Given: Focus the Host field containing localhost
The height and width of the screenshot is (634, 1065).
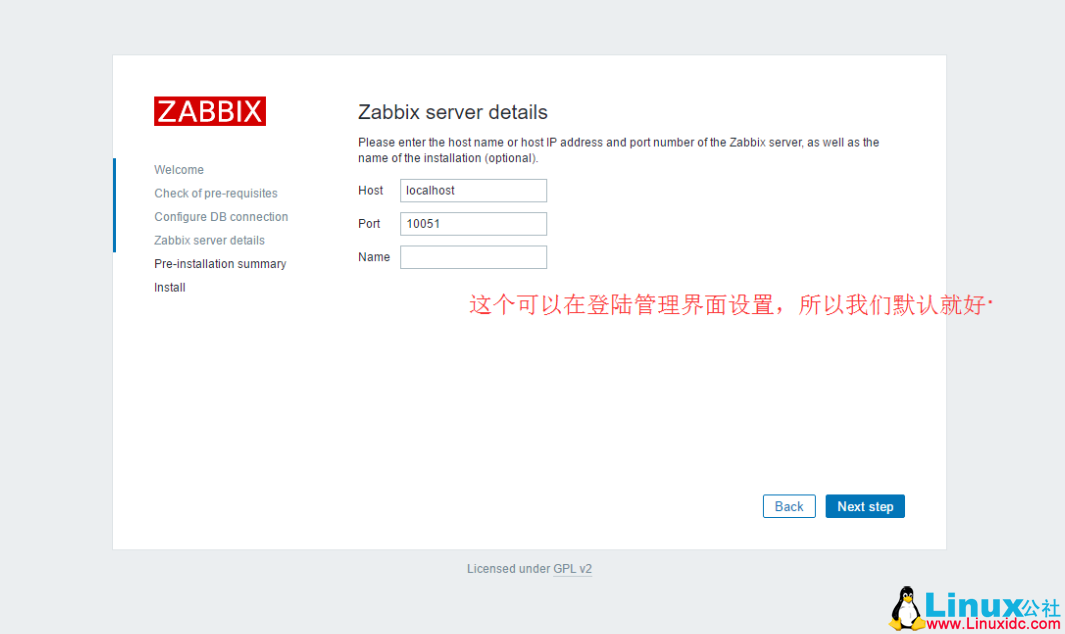Looking at the screenshot, I should pyautogui.click(x=473, y=190).
